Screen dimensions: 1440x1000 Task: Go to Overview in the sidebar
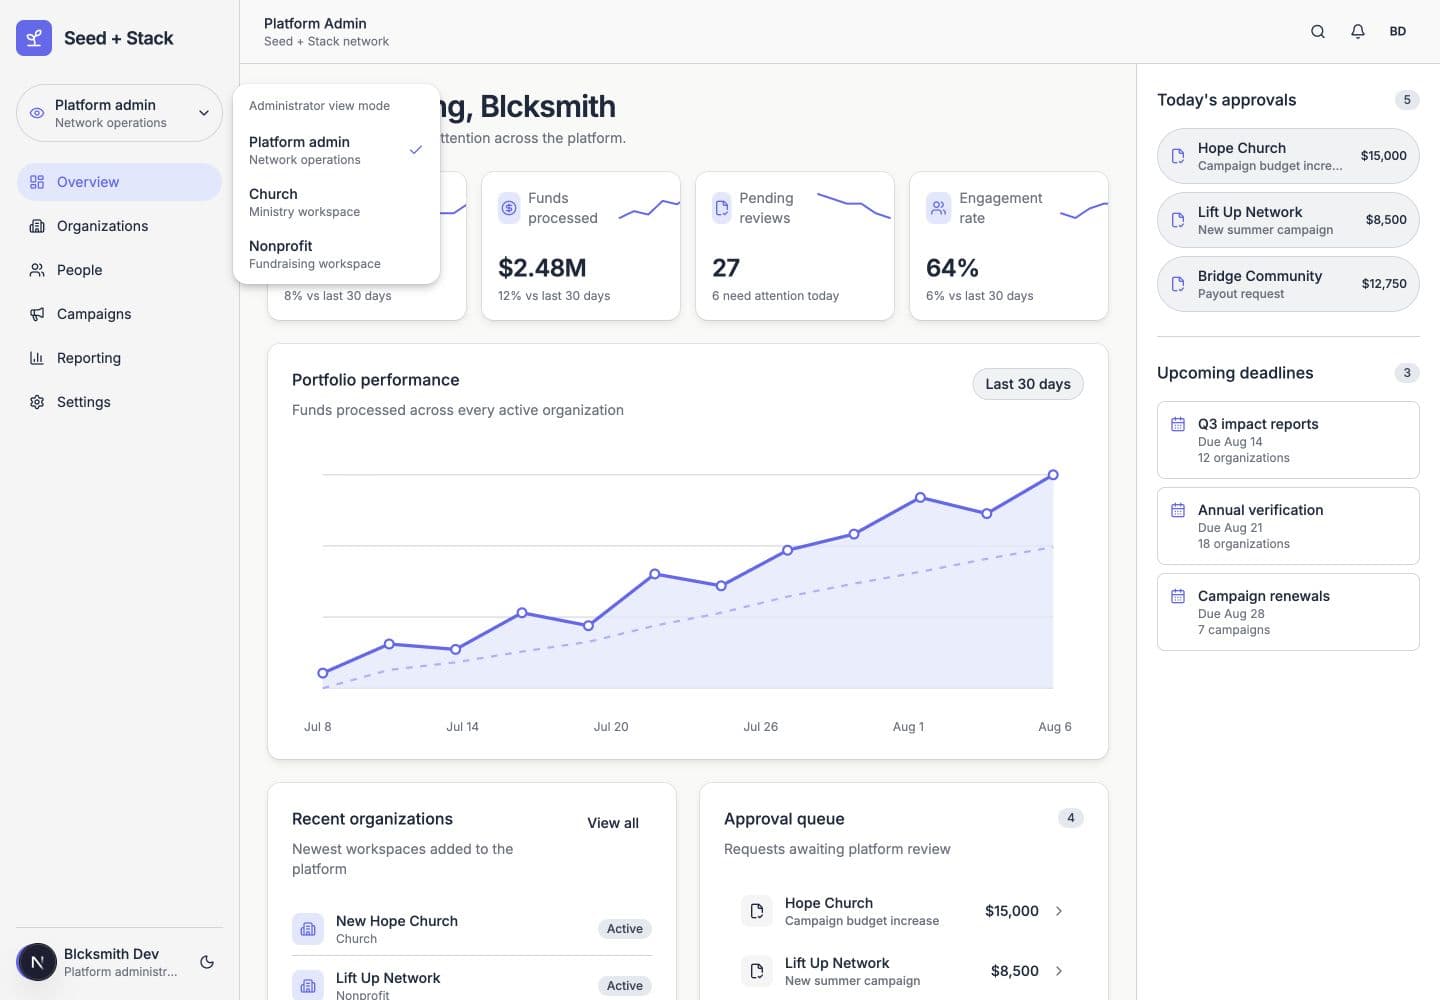pos(119,182)
